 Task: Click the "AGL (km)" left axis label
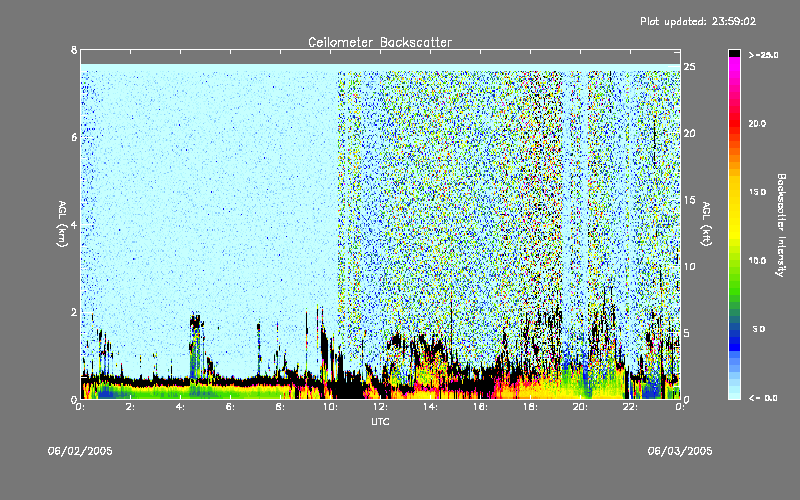pos(62,224)
